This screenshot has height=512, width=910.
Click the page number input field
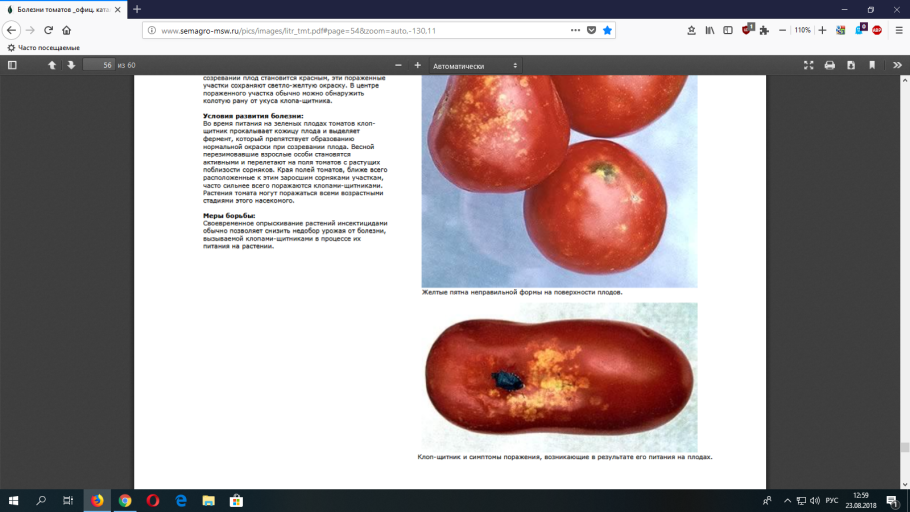click(x=98, y=65)
